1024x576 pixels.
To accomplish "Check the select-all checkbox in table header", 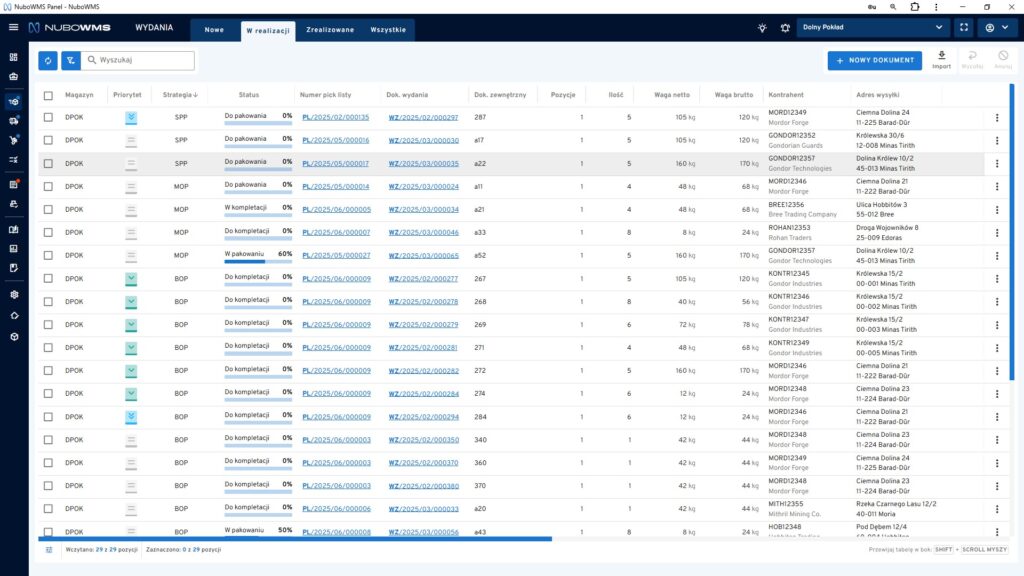I will click(x=48, y=95).
